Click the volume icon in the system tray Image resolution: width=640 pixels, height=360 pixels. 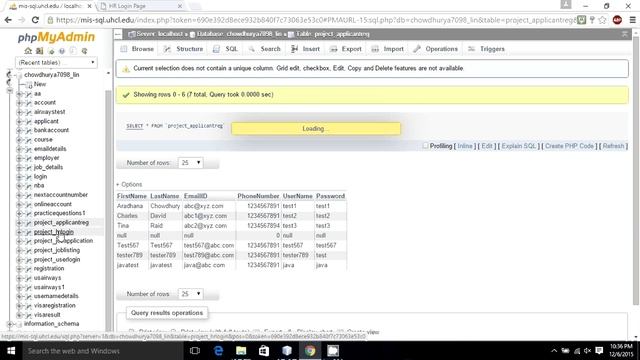coord(587,351)
